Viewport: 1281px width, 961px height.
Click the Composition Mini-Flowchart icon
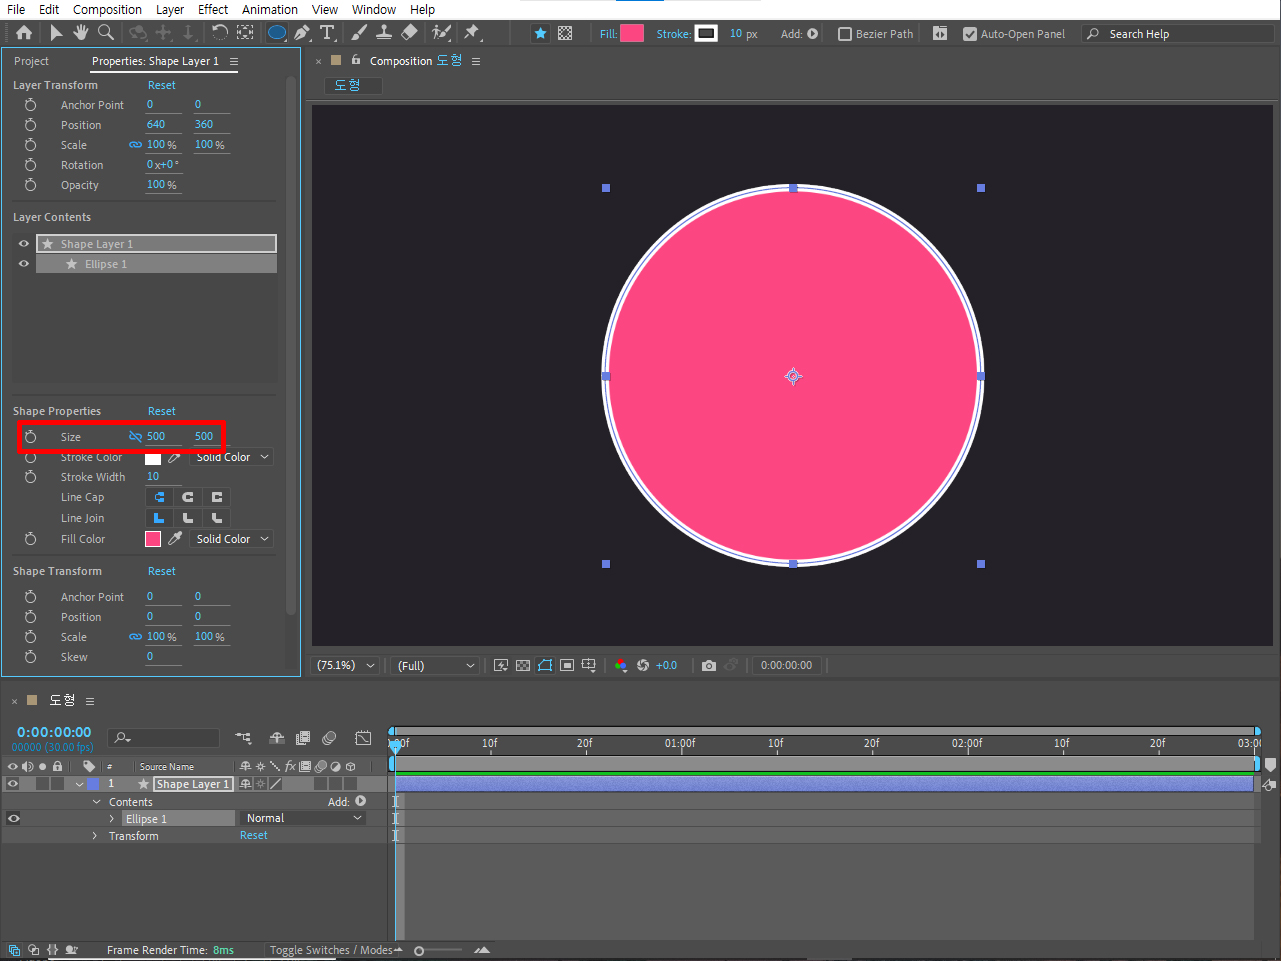point(243,738)
